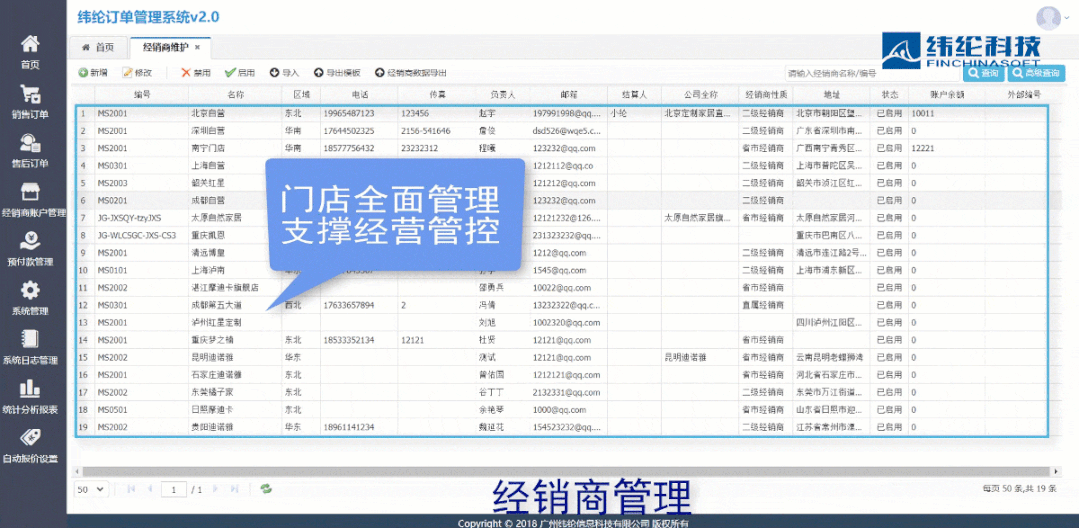Open 售后订单 in the sidebar
This screenshot has height=528, width=1079.
click(30, 151)
